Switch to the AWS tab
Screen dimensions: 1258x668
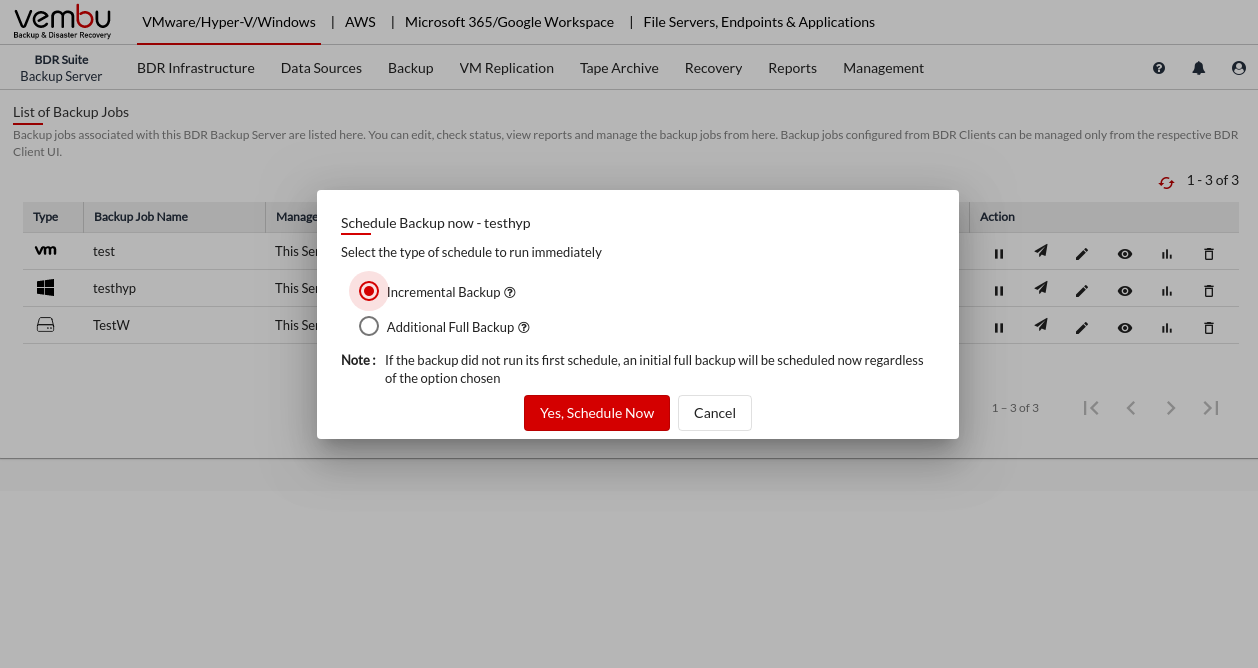coord(360,22)
